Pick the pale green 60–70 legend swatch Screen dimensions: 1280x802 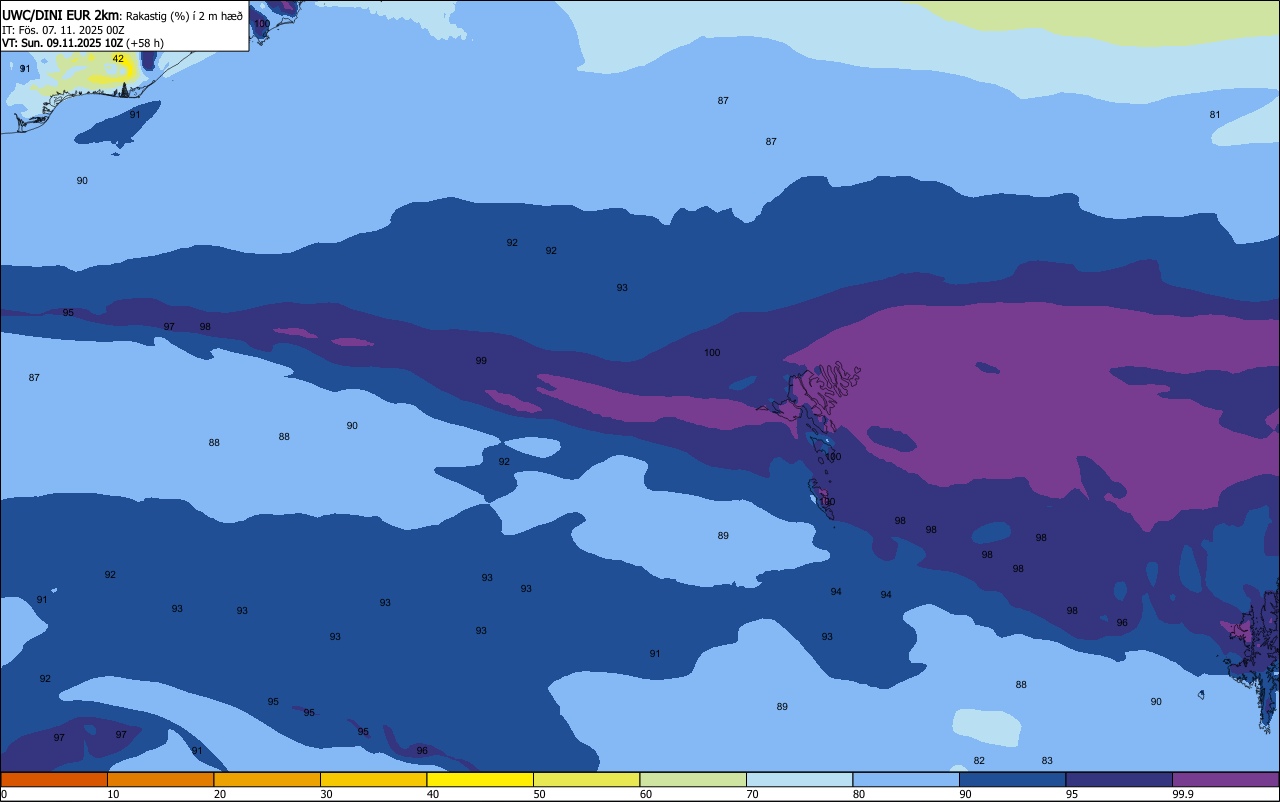click(693, 779)
